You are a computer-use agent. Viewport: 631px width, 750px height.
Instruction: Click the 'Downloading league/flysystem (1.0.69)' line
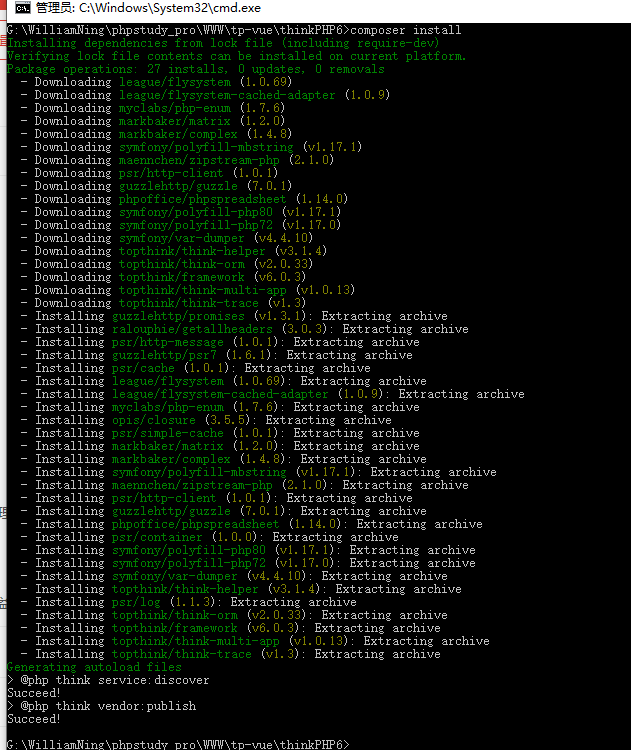click(156, 82)
